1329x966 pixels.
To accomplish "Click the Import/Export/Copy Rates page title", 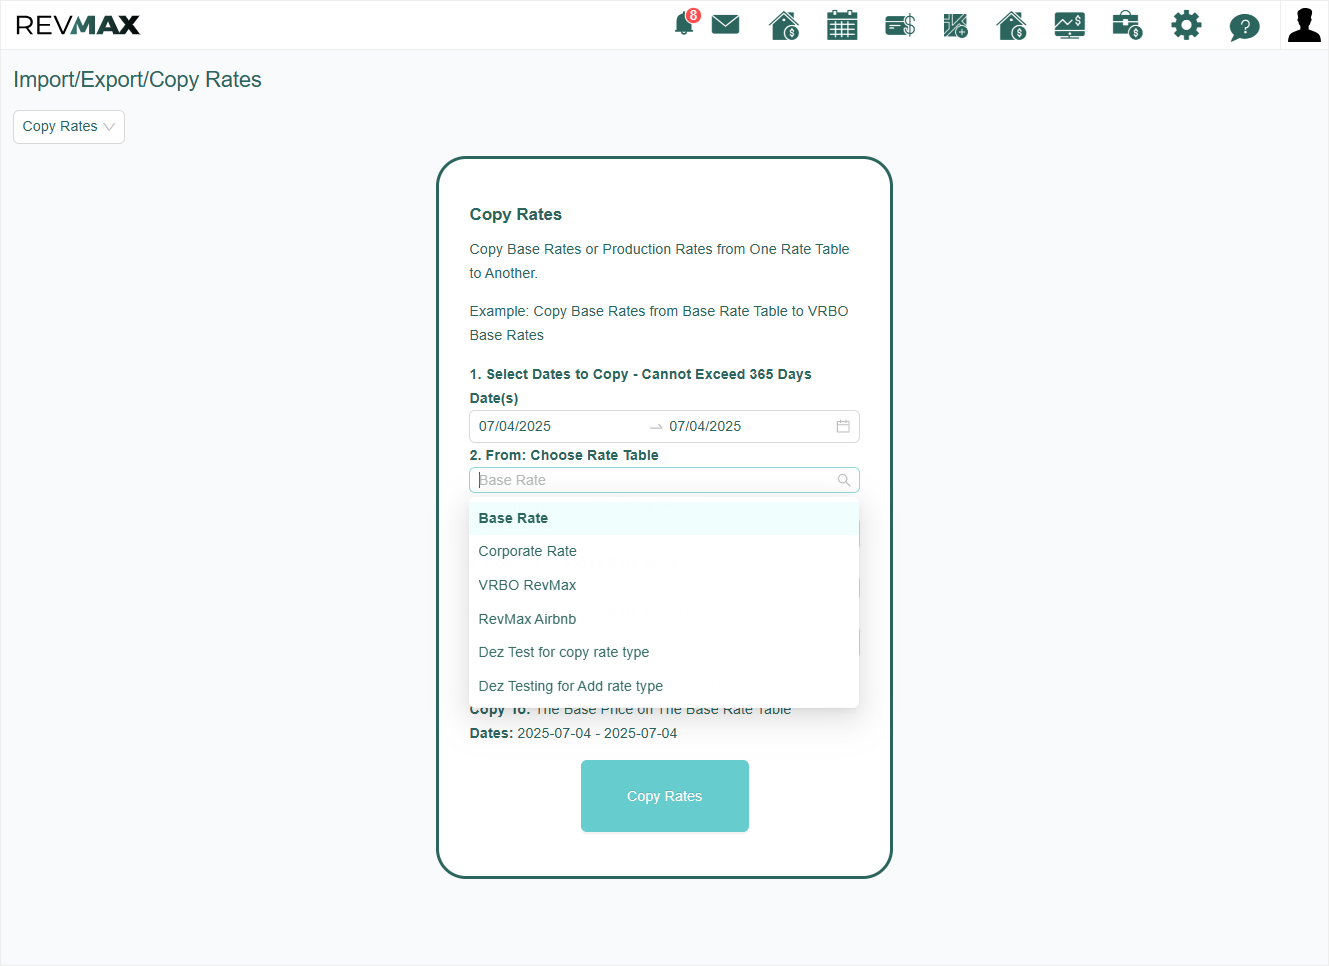I will point(137,80).
